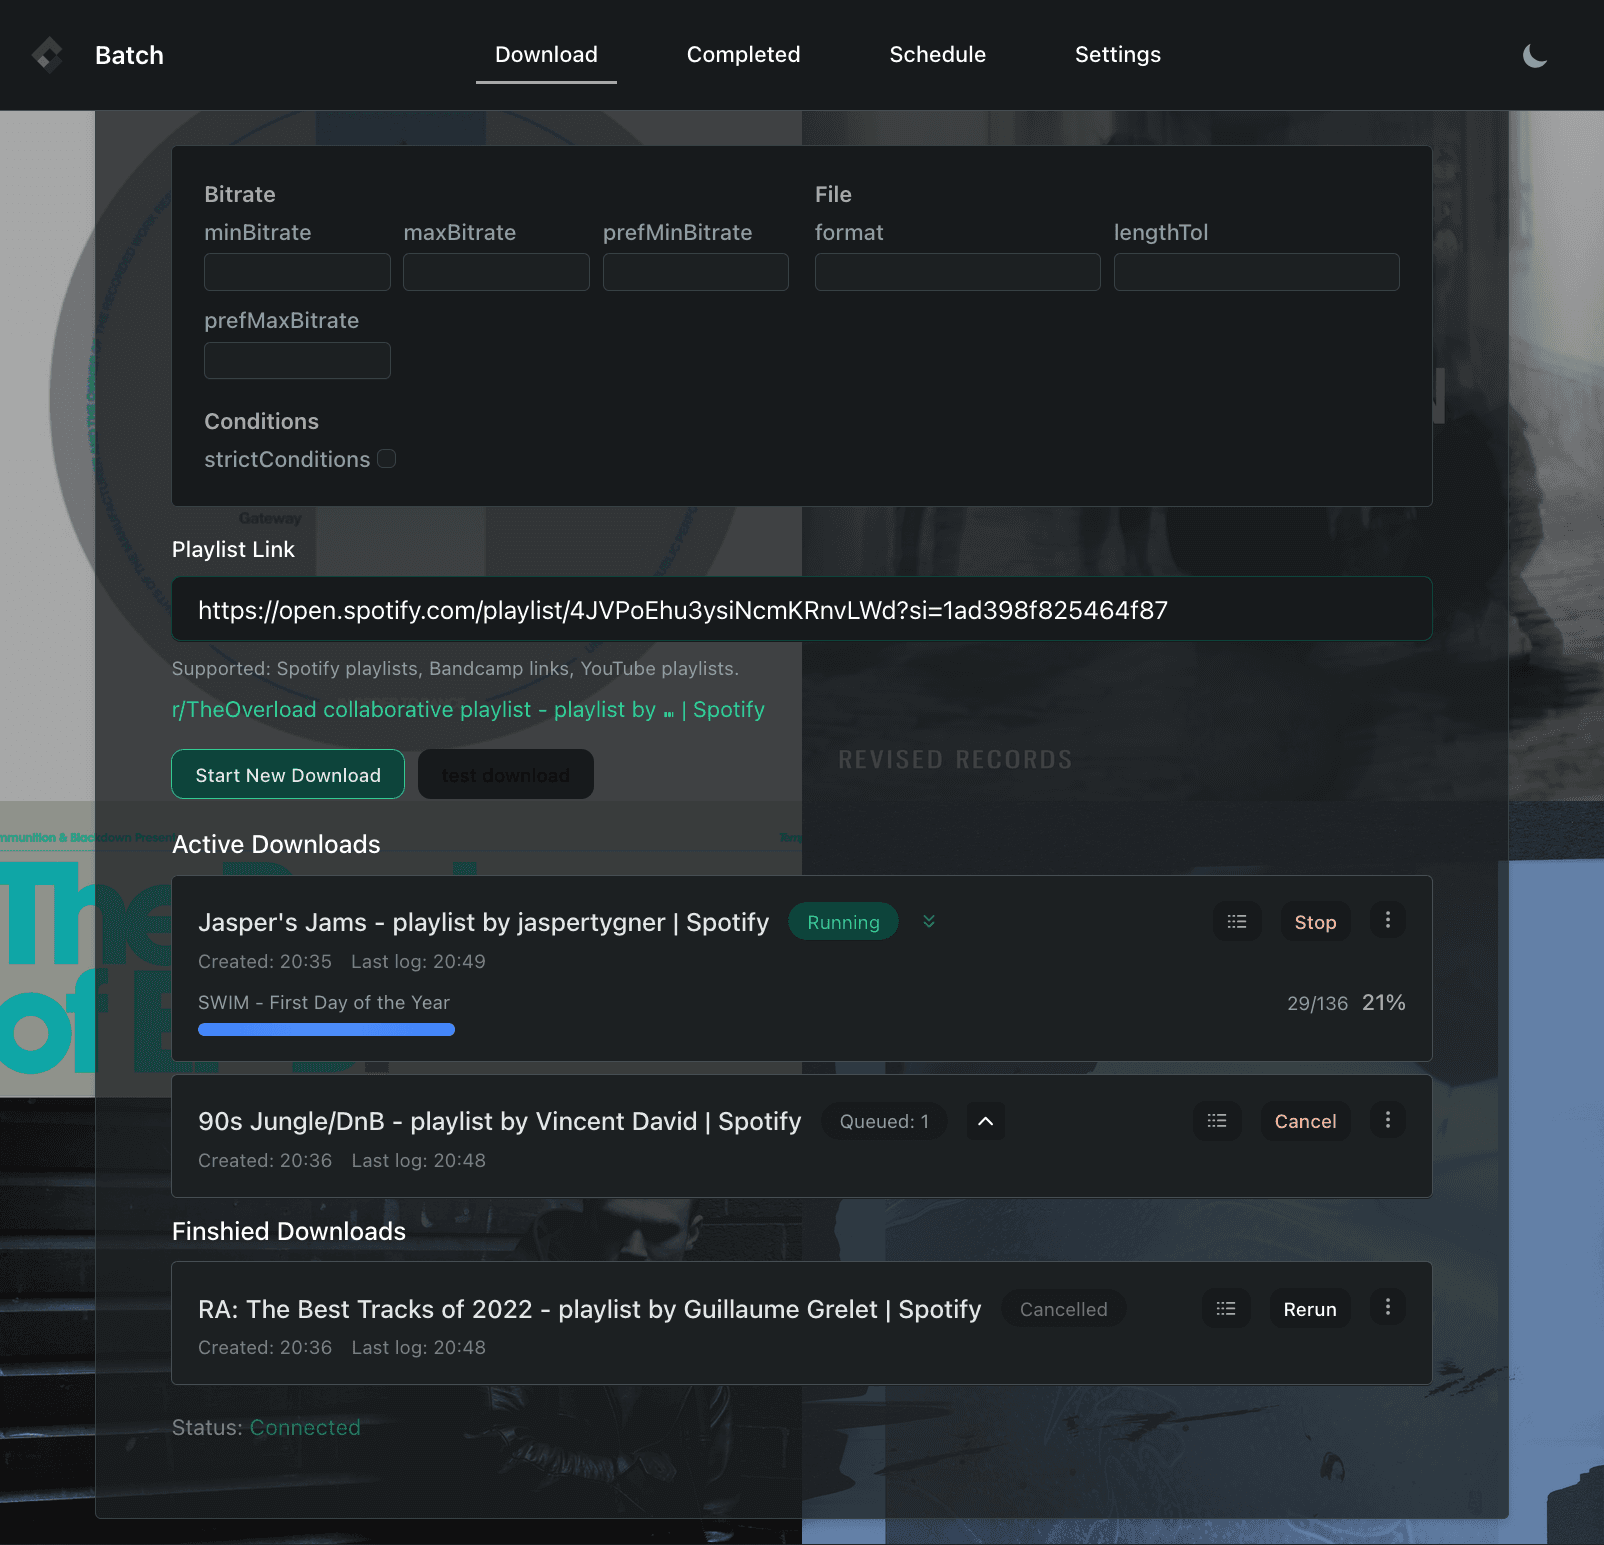Switch to the Download tab
Viewport: 1604px width, 1545px height.
coord(546,55)
